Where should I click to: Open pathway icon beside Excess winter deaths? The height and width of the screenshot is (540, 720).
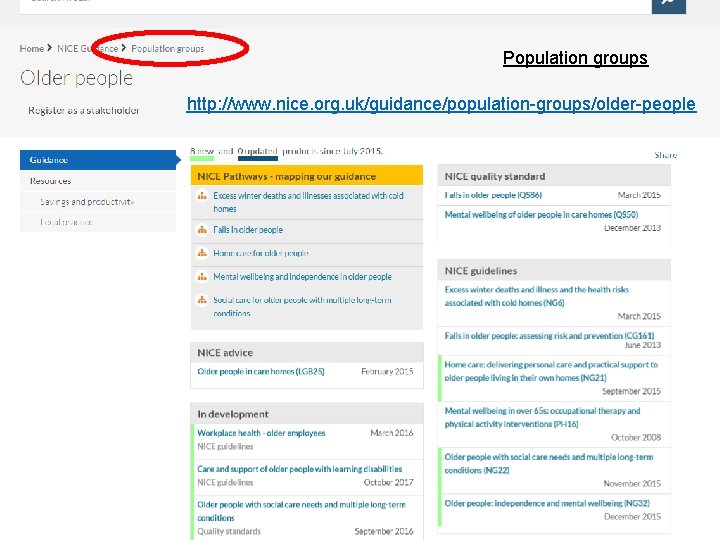(202, 196)
